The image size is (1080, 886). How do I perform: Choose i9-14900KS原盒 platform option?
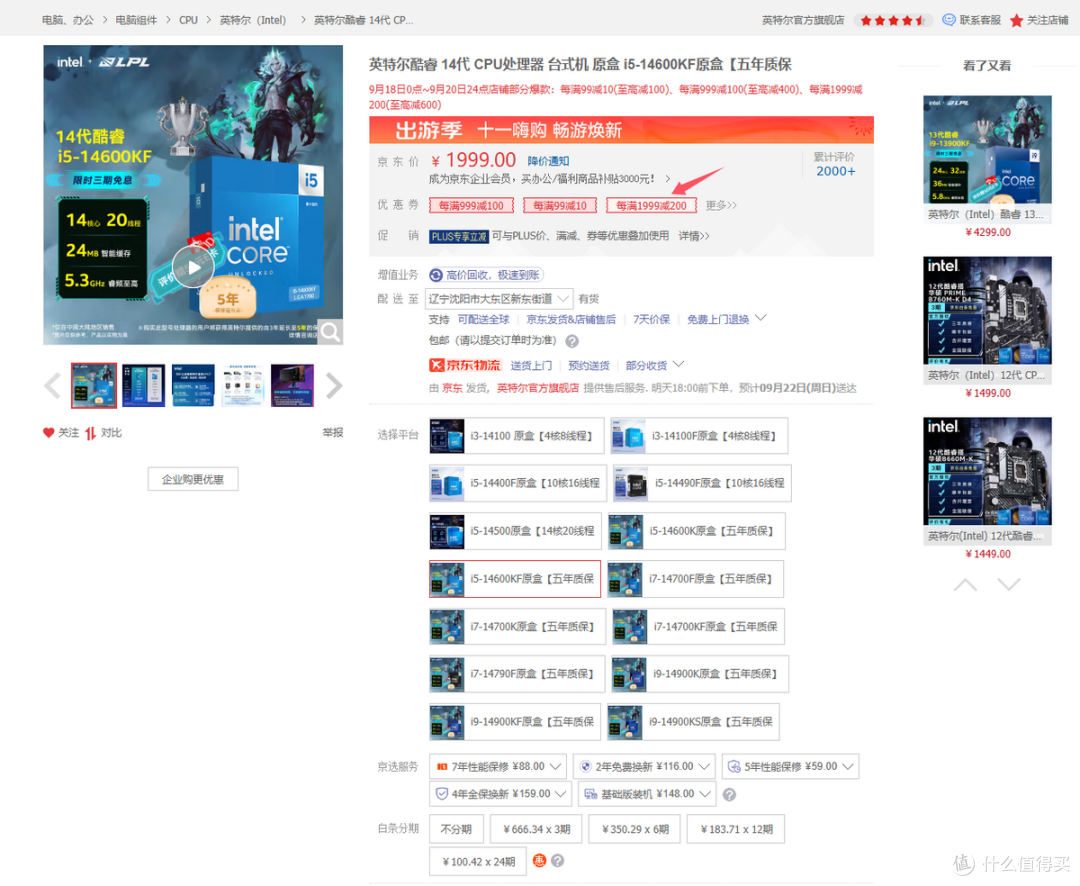click(x=694, y=722)
